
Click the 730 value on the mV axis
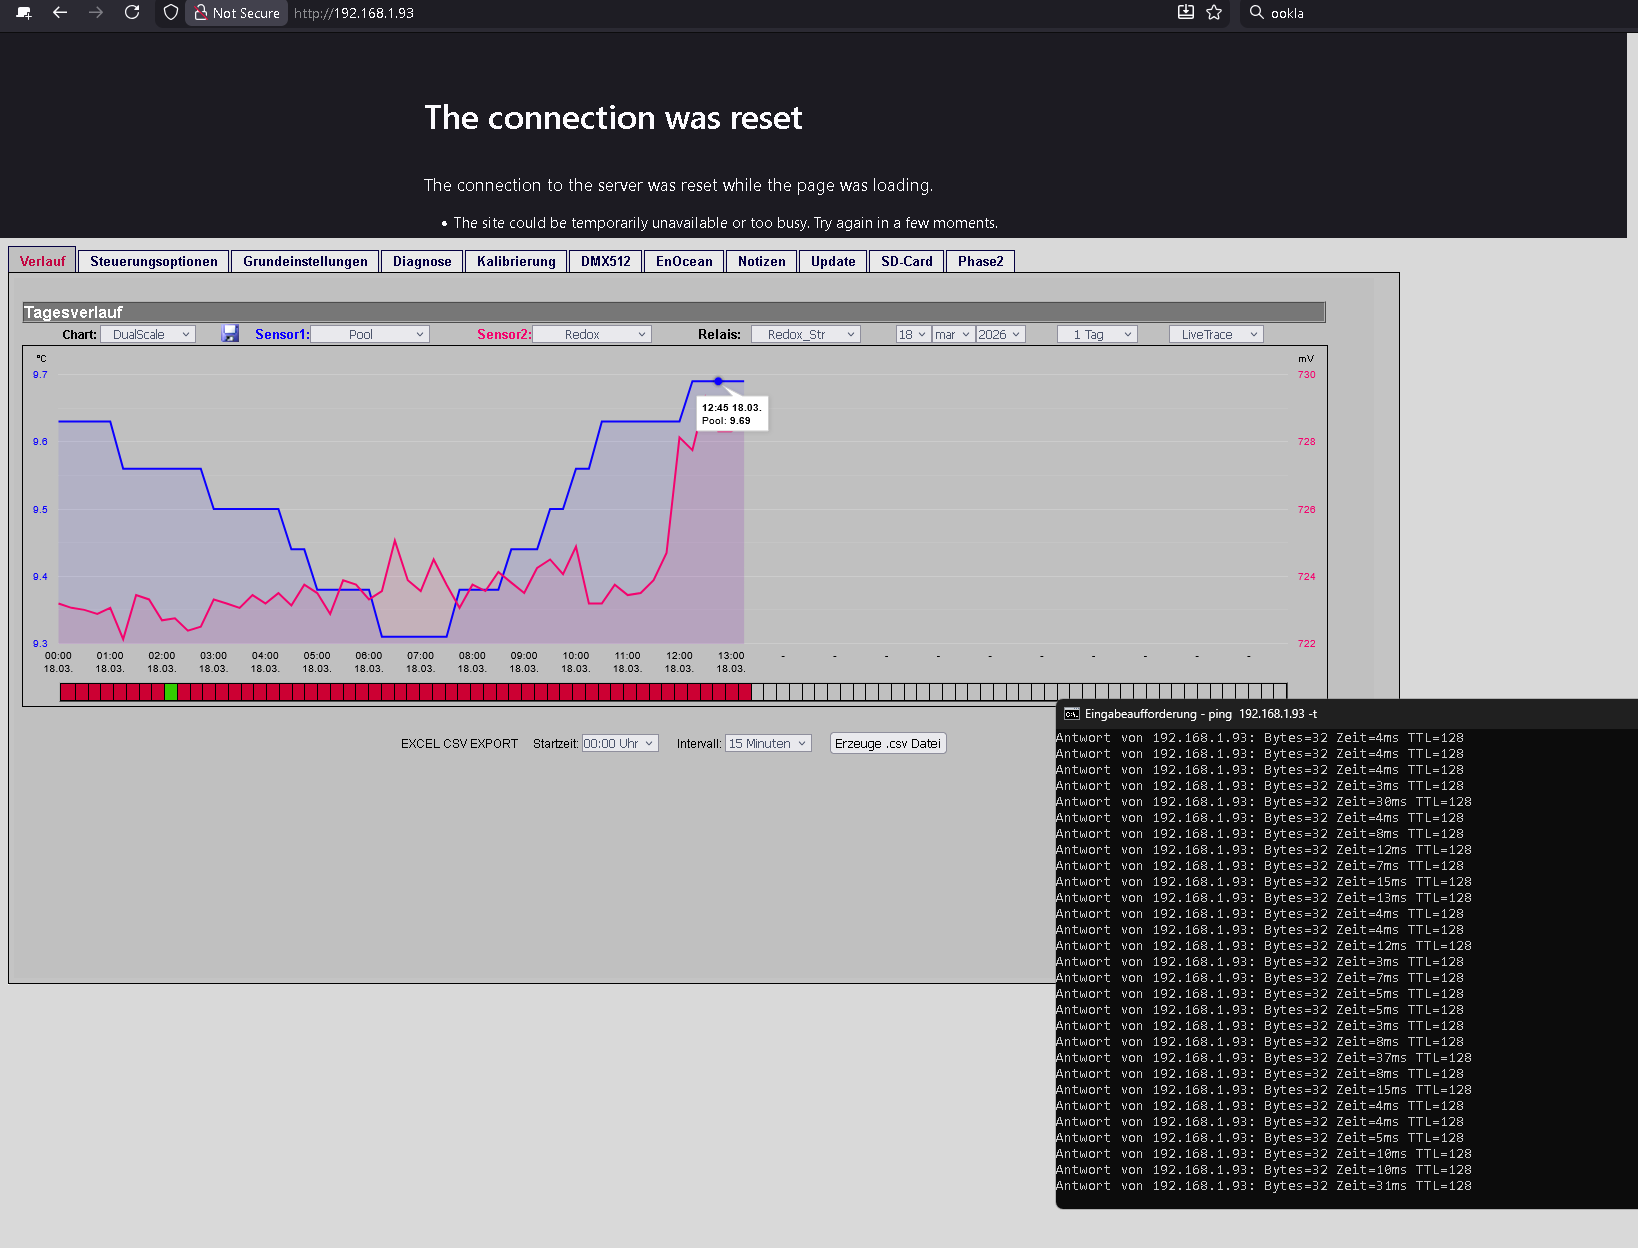(x=1306, y=375)
